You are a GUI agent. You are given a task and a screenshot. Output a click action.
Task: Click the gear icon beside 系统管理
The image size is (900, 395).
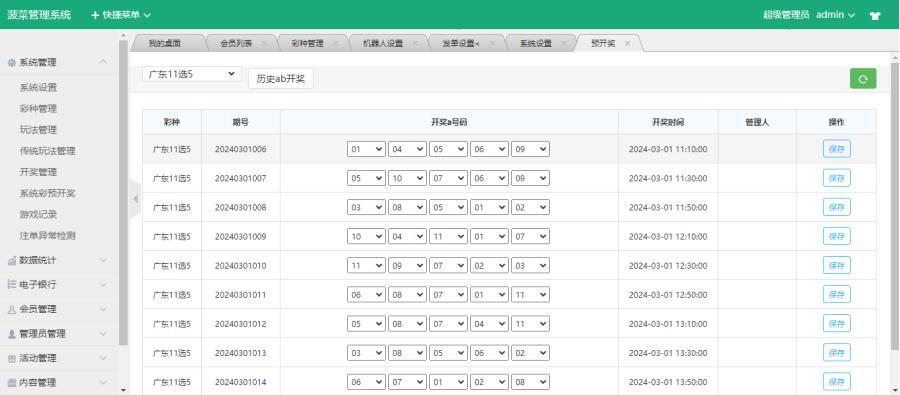pyautogui.click(x=12, y=63)
